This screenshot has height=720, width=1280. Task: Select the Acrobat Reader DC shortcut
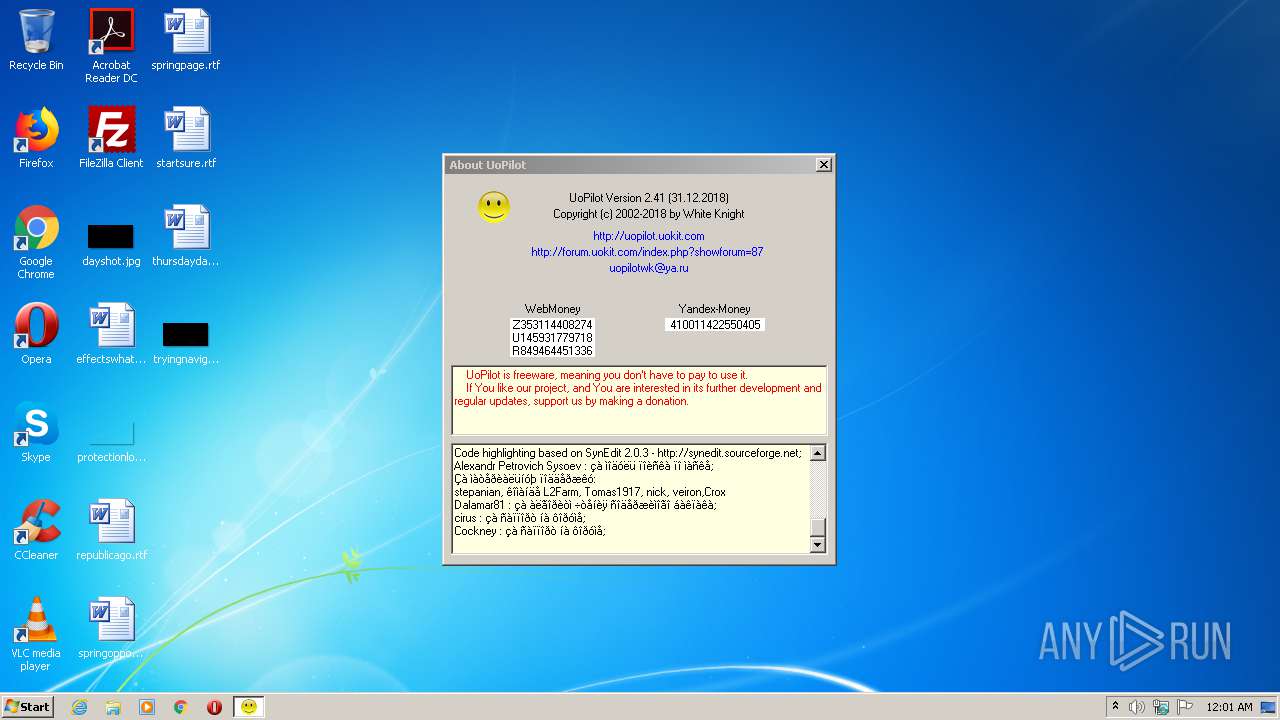pyautogui.click(x=111, y=47)
